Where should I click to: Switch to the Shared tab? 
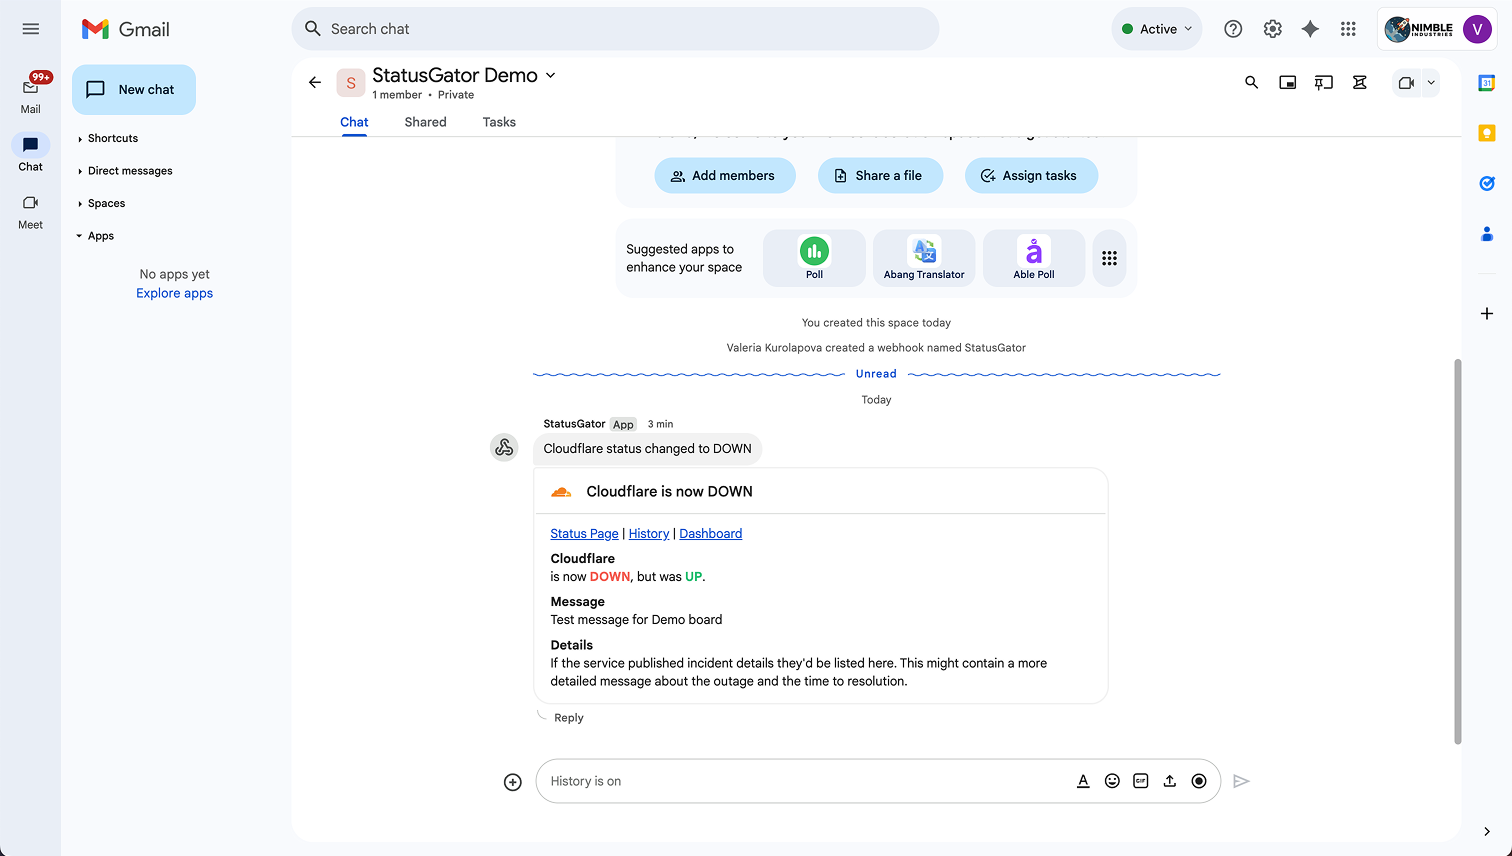click(x=425, y=122)
